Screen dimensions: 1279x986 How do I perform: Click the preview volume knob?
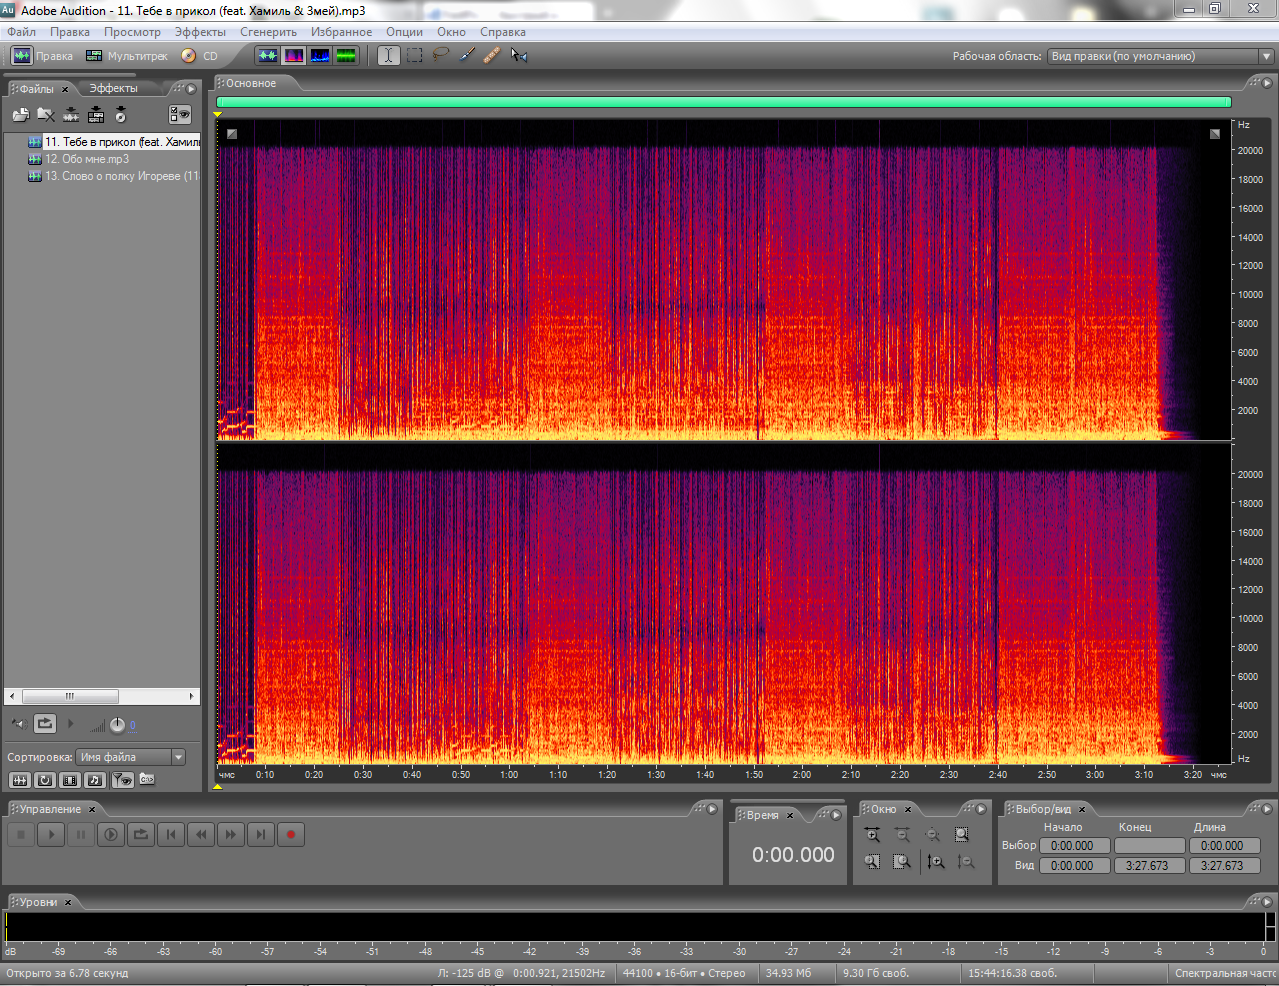click(117, 725)
